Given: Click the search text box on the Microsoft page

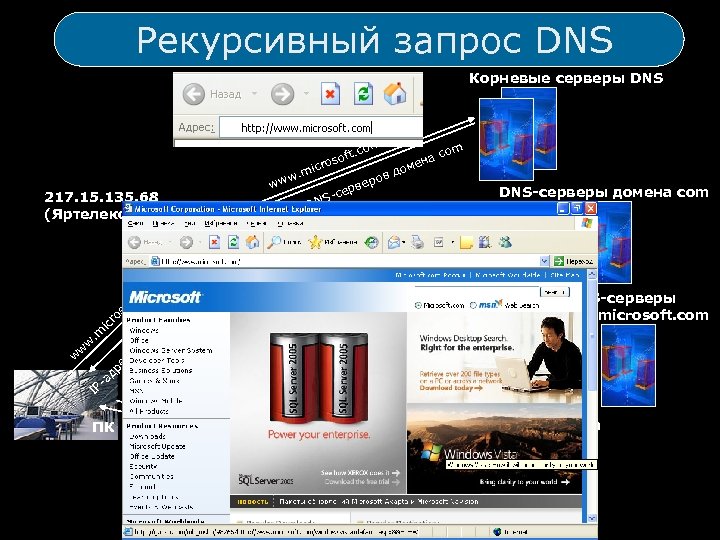Looking at the screenshot, I should [x=477, y=292].
